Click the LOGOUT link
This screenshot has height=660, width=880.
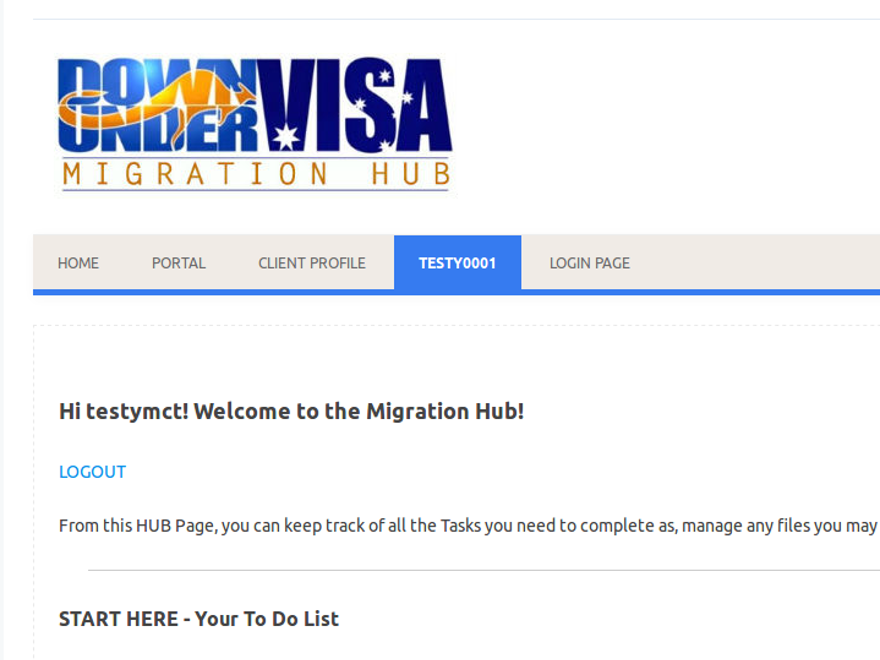coord(92,472)
